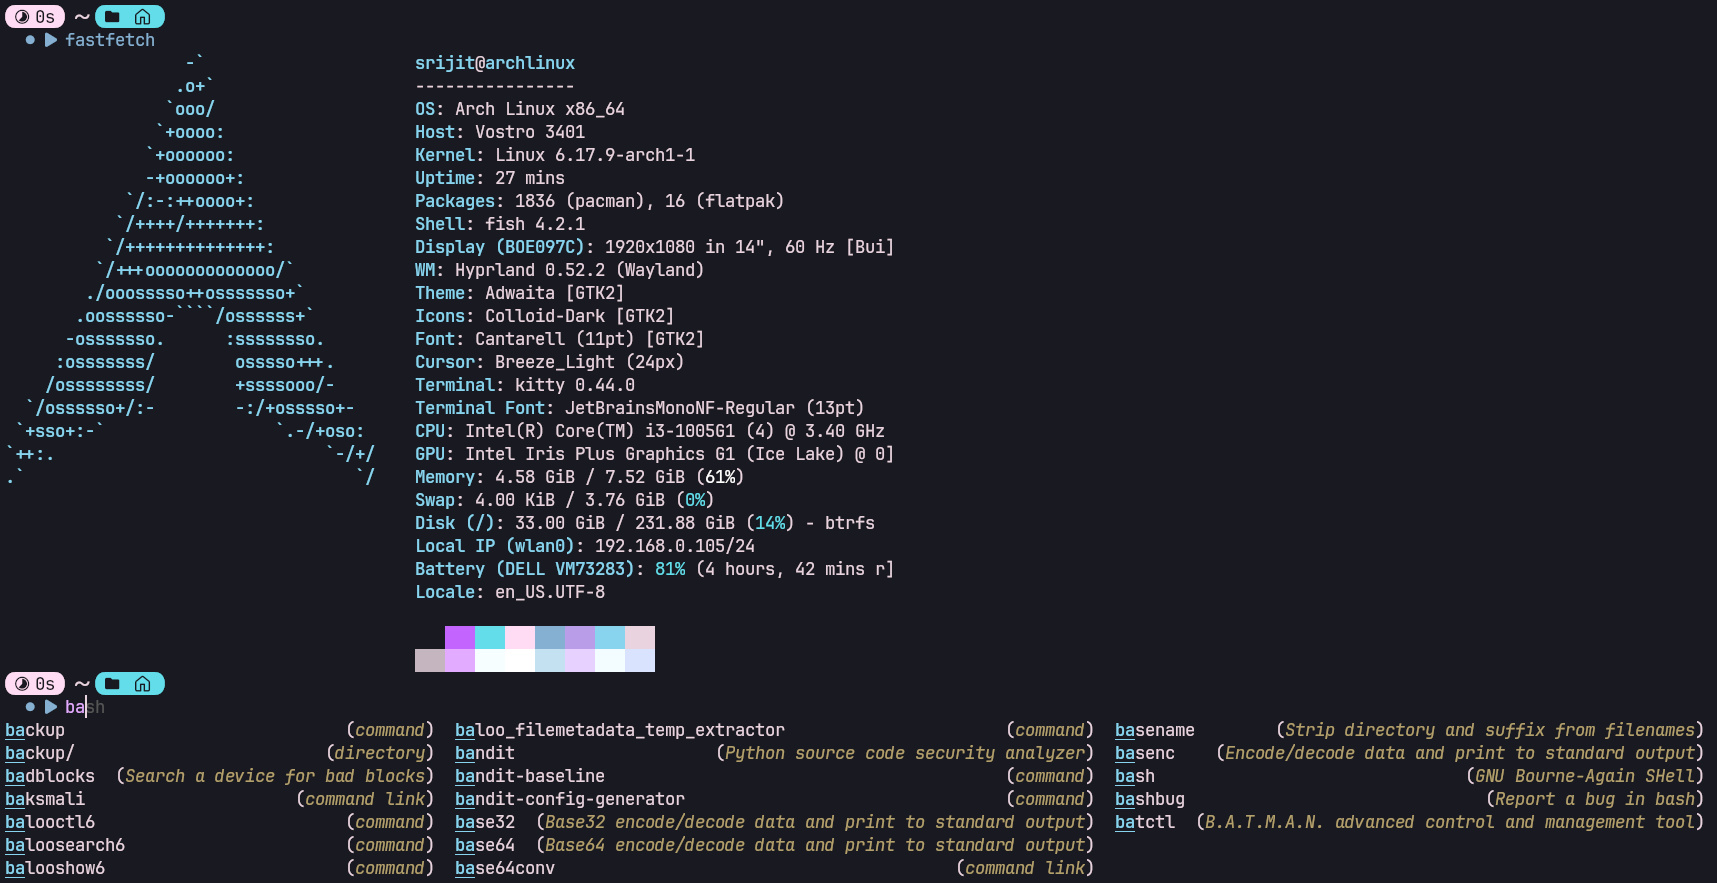
Task: Click the 'Terminal: kitty 0.44.0' line
Action: (525, 385)
